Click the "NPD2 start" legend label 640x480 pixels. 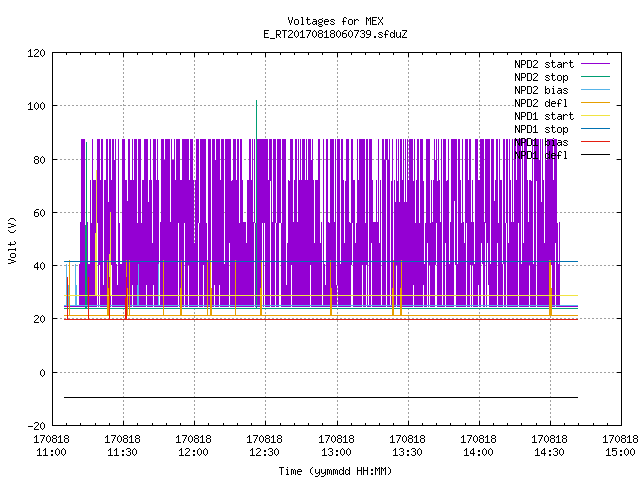coord(544,64)
